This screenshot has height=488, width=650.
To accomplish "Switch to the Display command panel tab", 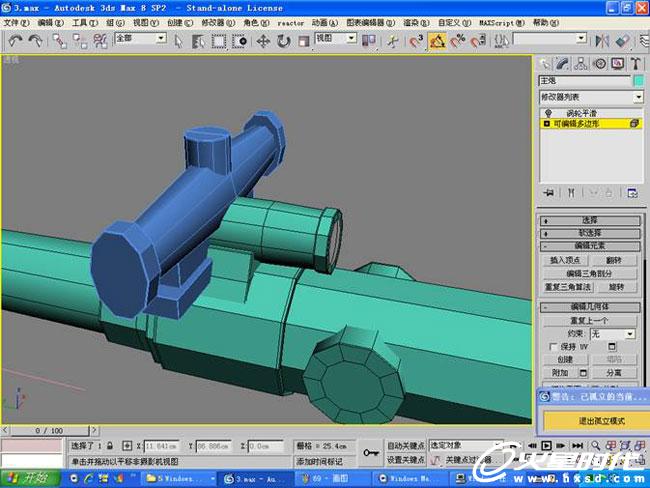I will [x=618, y=64].
